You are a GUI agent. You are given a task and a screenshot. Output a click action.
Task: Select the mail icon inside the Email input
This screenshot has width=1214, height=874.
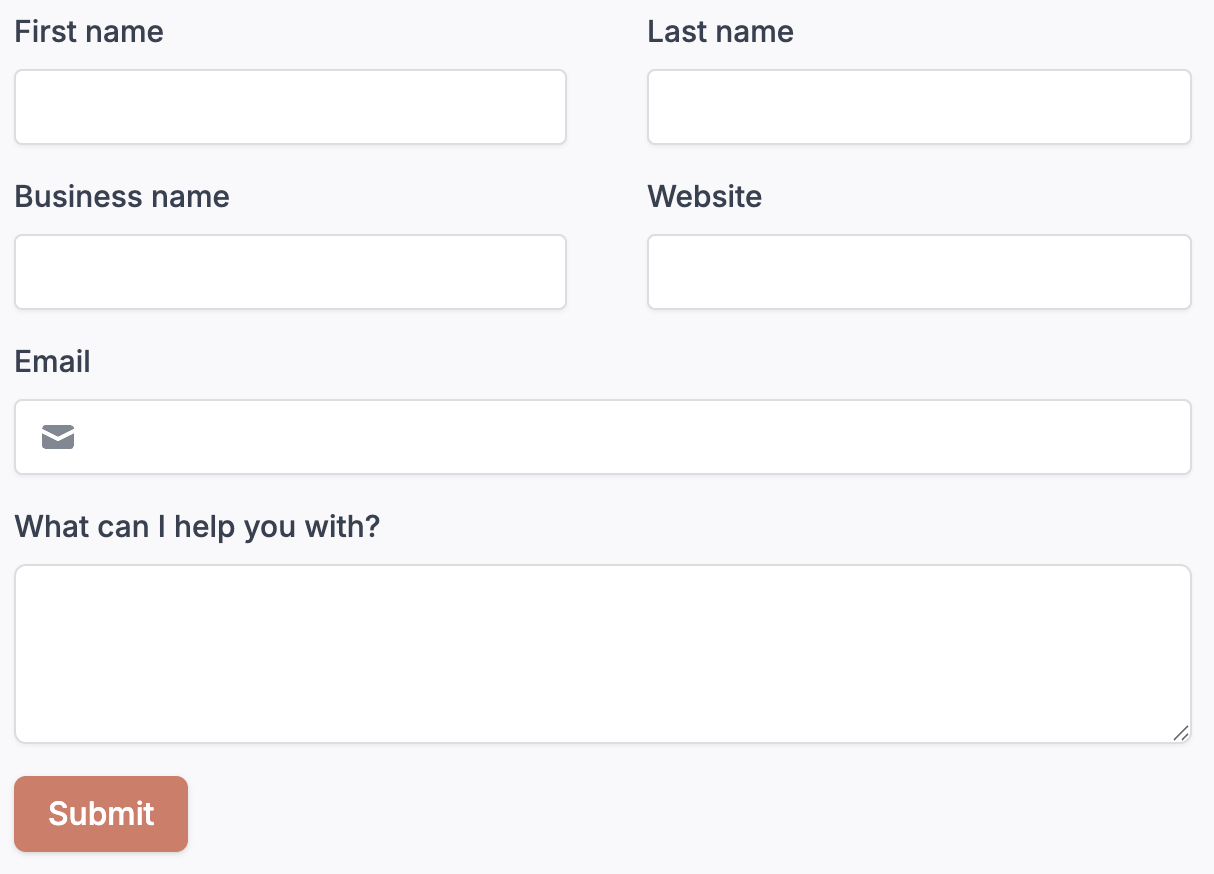point(58,436)
